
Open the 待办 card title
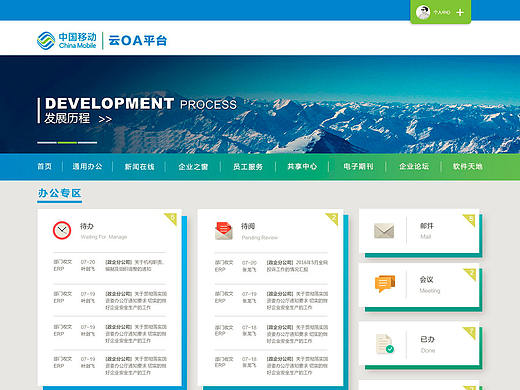pos(87,226)
